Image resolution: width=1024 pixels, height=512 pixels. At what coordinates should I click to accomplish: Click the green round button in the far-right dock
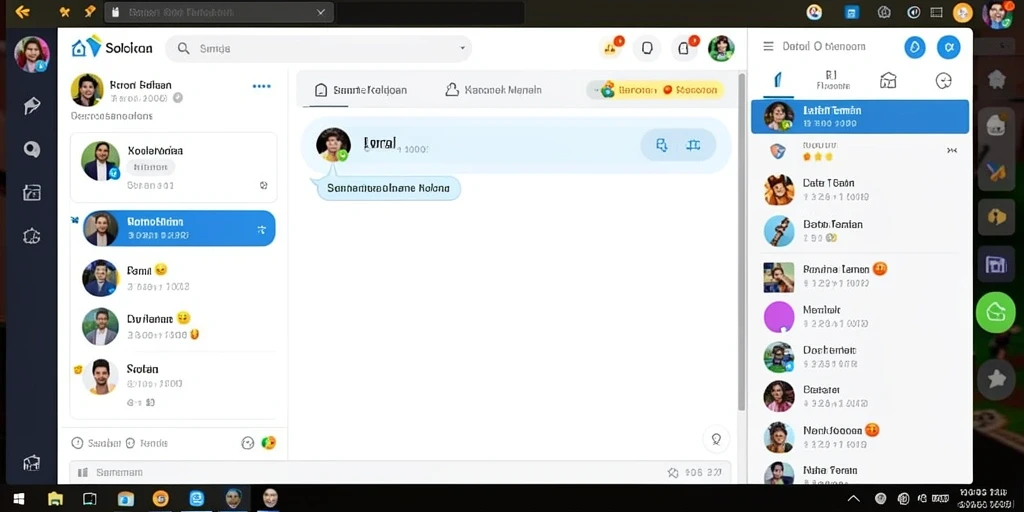(x=995, y=312)
